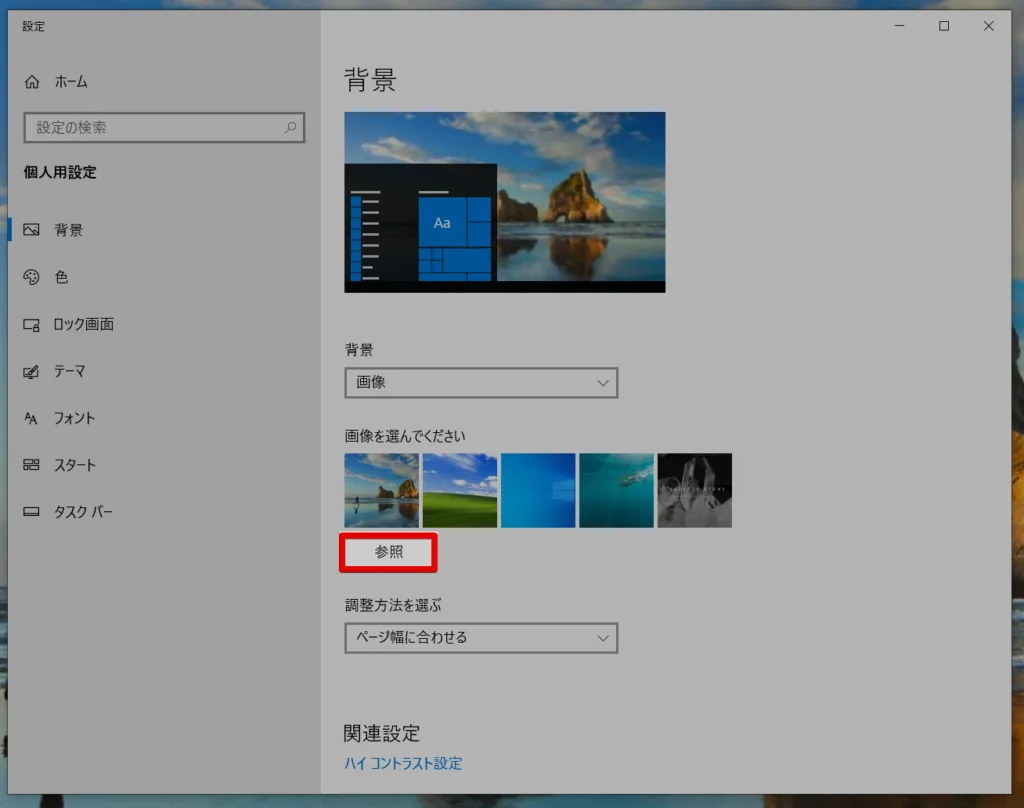1024x808 pixels.
Task: Close the 設定 window
Action: click(988, 26)
